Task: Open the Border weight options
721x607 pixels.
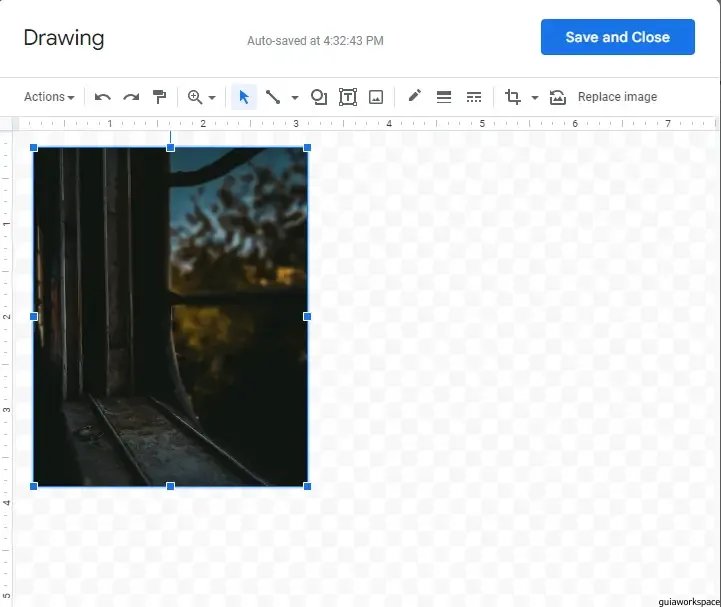Action: click(444, 97)
